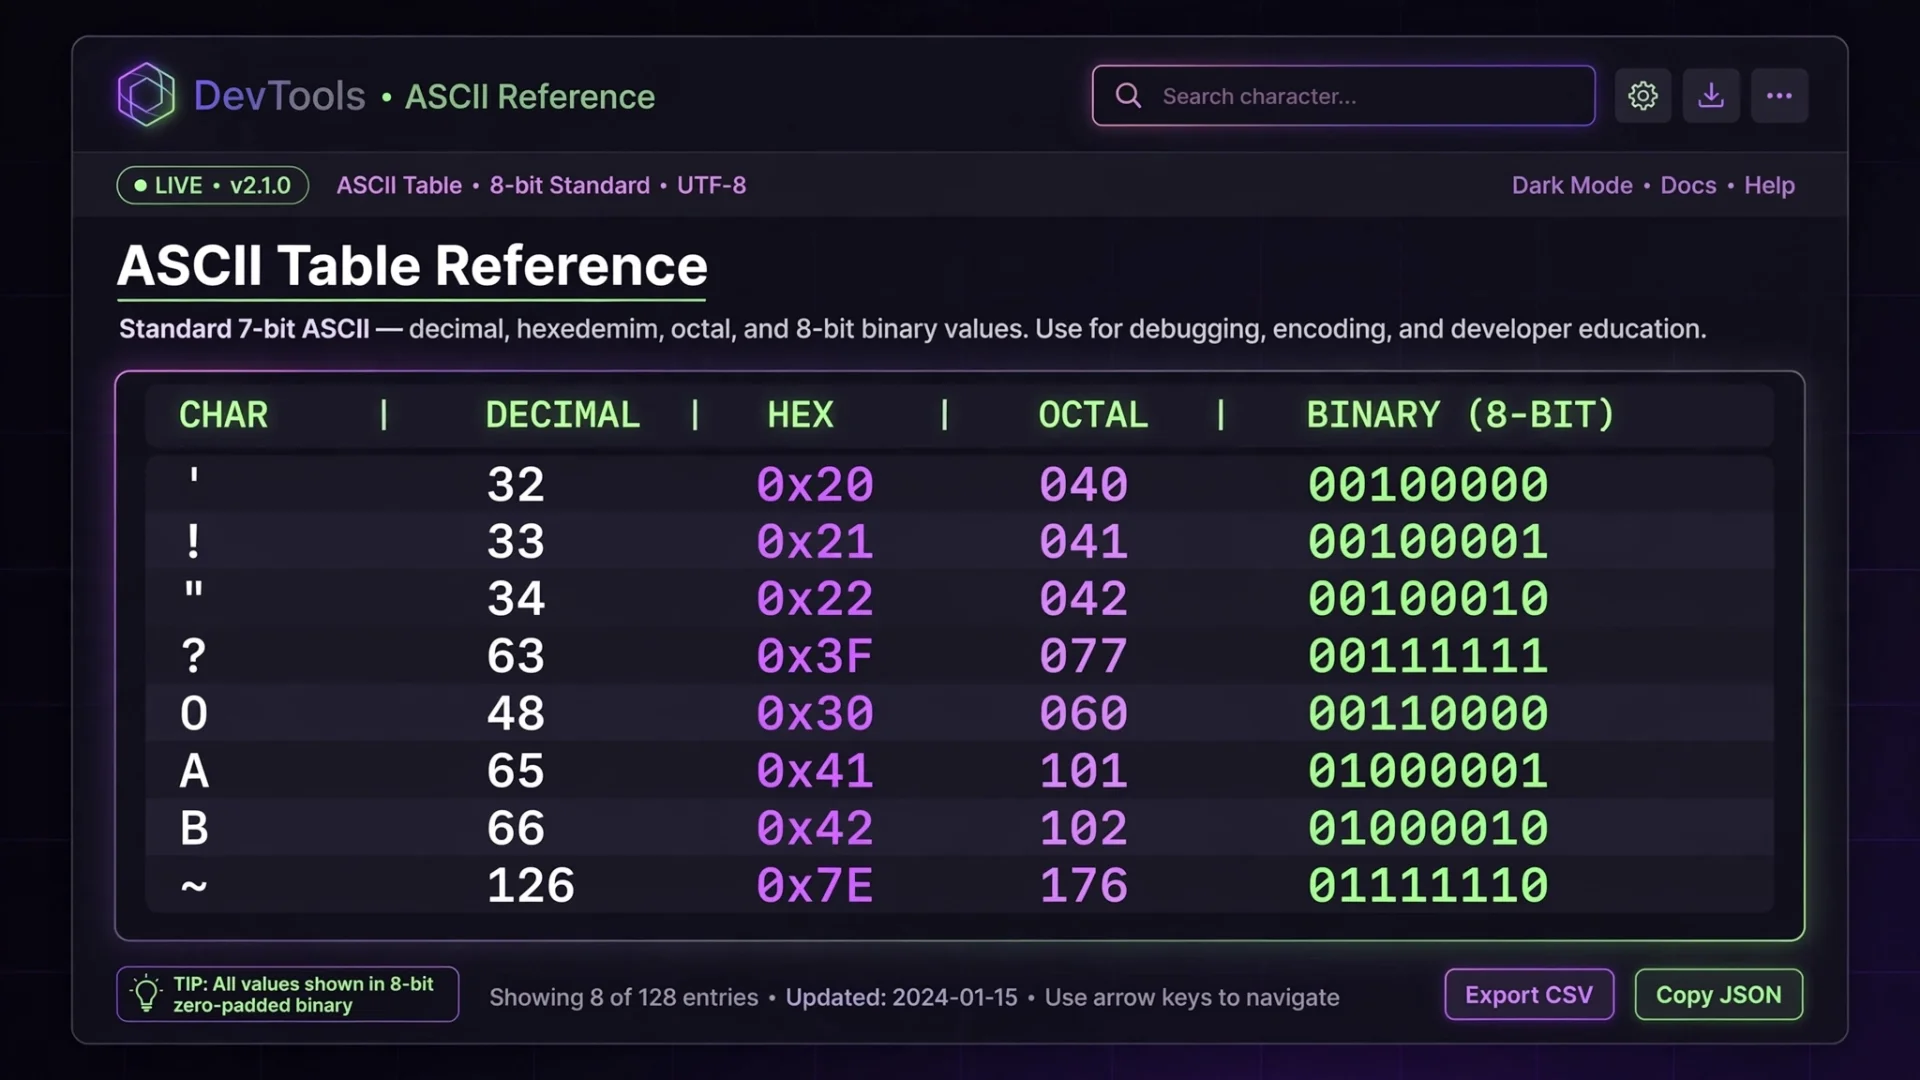Focus the Search character field
1920x1080 pixels.
tap(1343, 96)
